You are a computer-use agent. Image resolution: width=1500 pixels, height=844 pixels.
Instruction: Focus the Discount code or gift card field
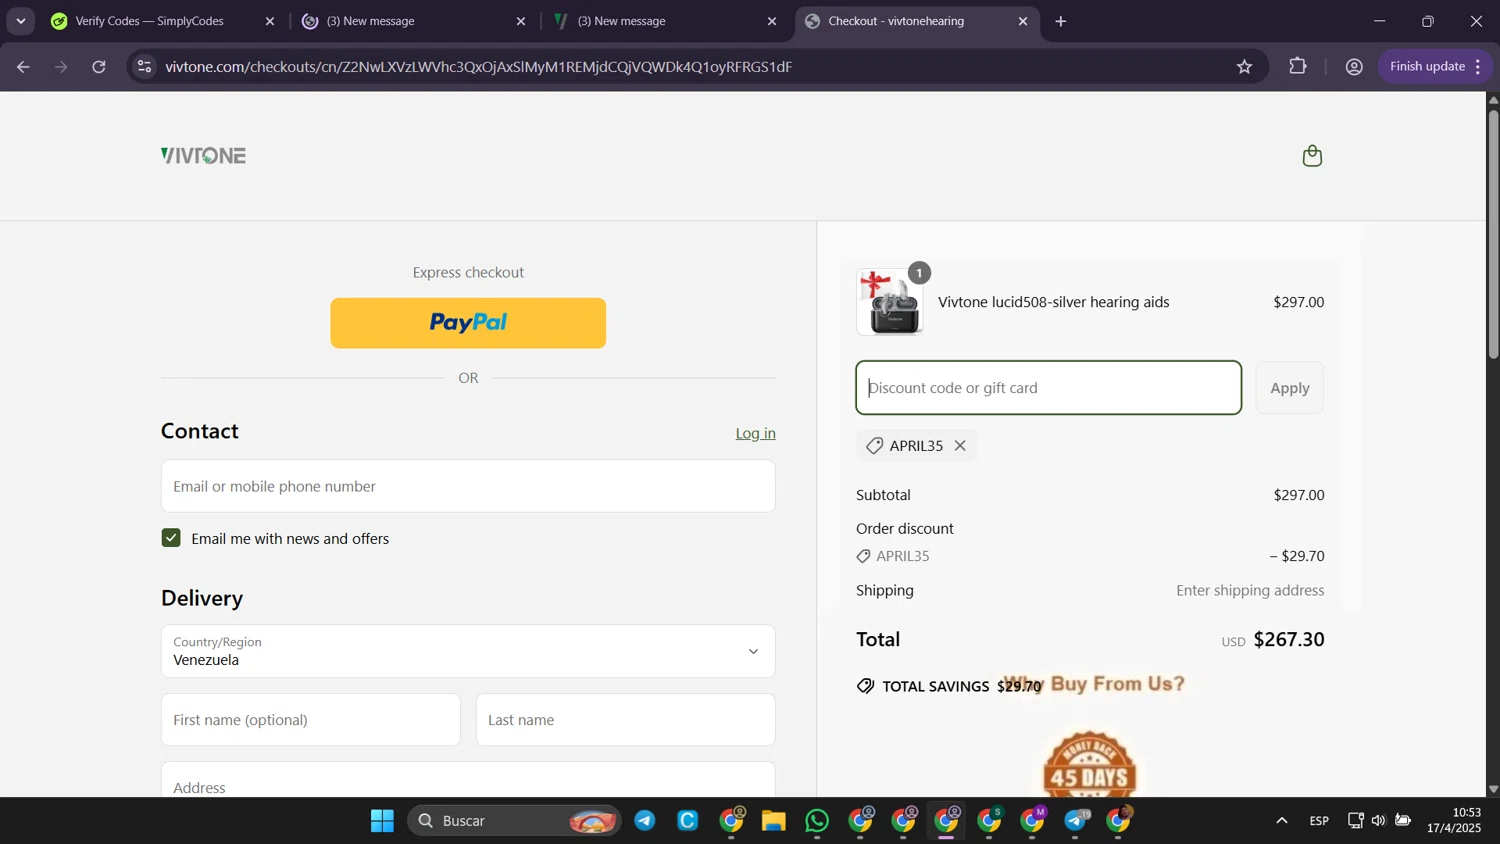coord(1049,388)
